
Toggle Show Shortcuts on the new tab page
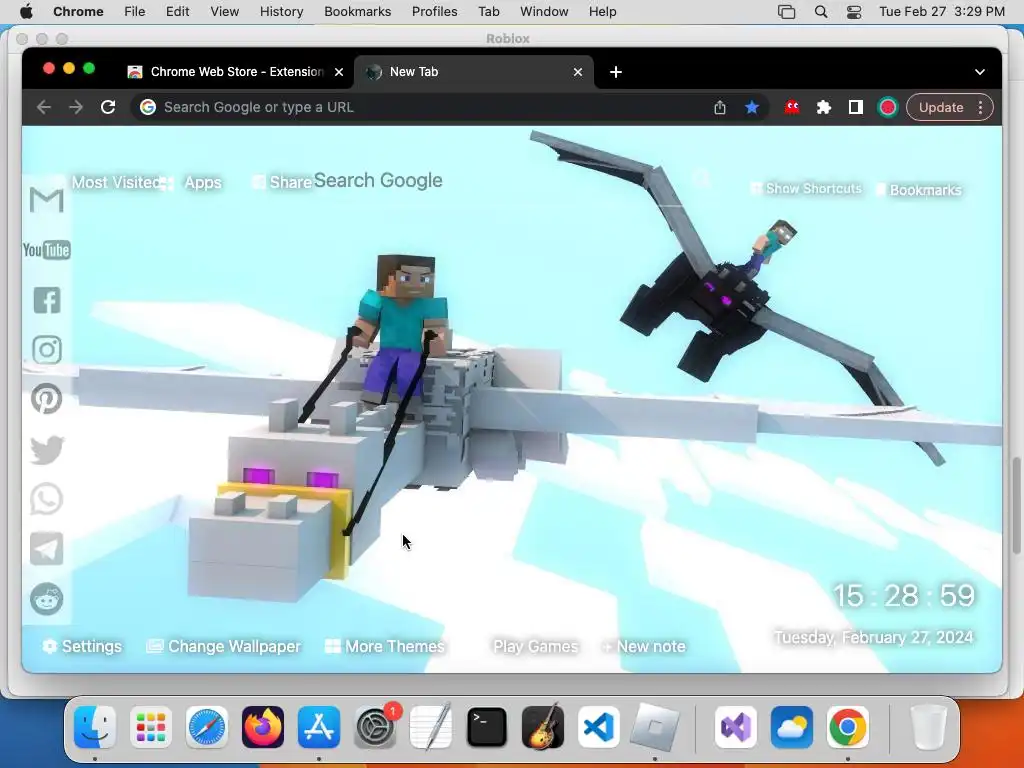(806, 189)
